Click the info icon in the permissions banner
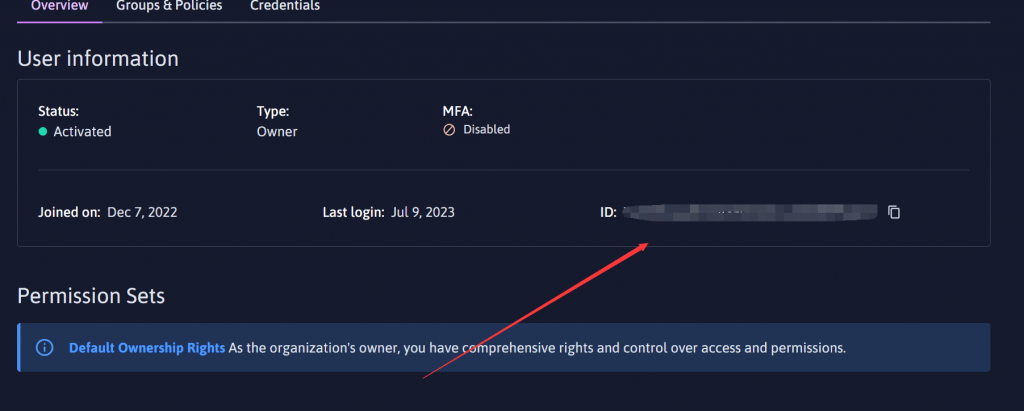 [x=44, y=348]
